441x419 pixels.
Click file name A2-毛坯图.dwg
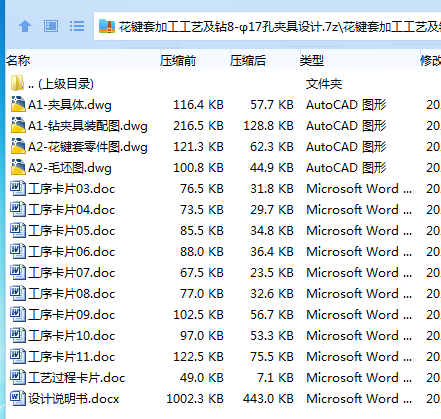(x=70, y=168)
